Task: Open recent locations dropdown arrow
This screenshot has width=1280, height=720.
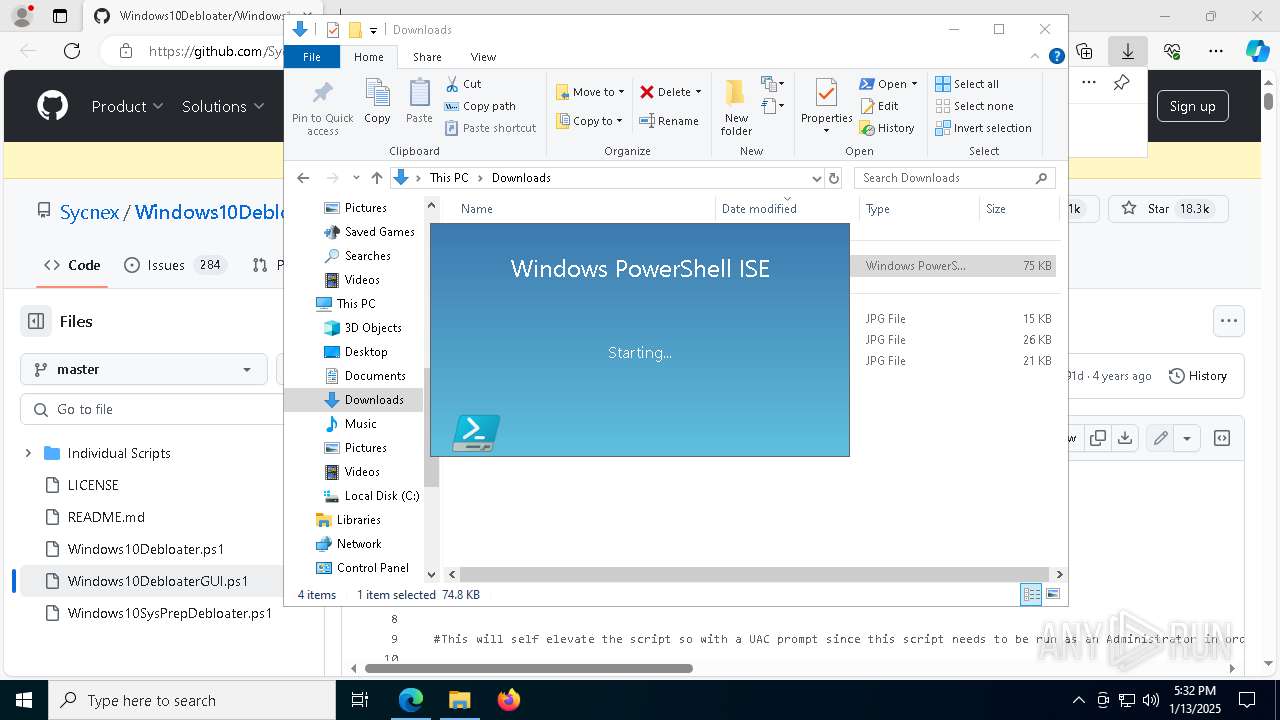Action: (356, 178)
